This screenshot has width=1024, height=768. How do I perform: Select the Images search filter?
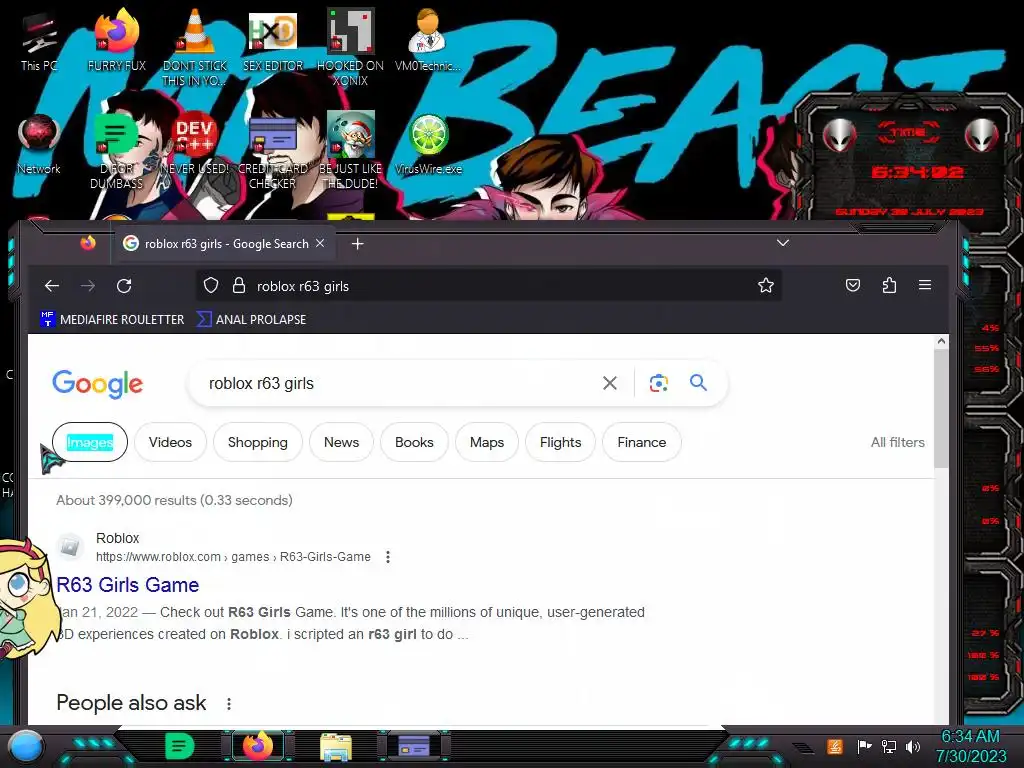click(90, 442)
